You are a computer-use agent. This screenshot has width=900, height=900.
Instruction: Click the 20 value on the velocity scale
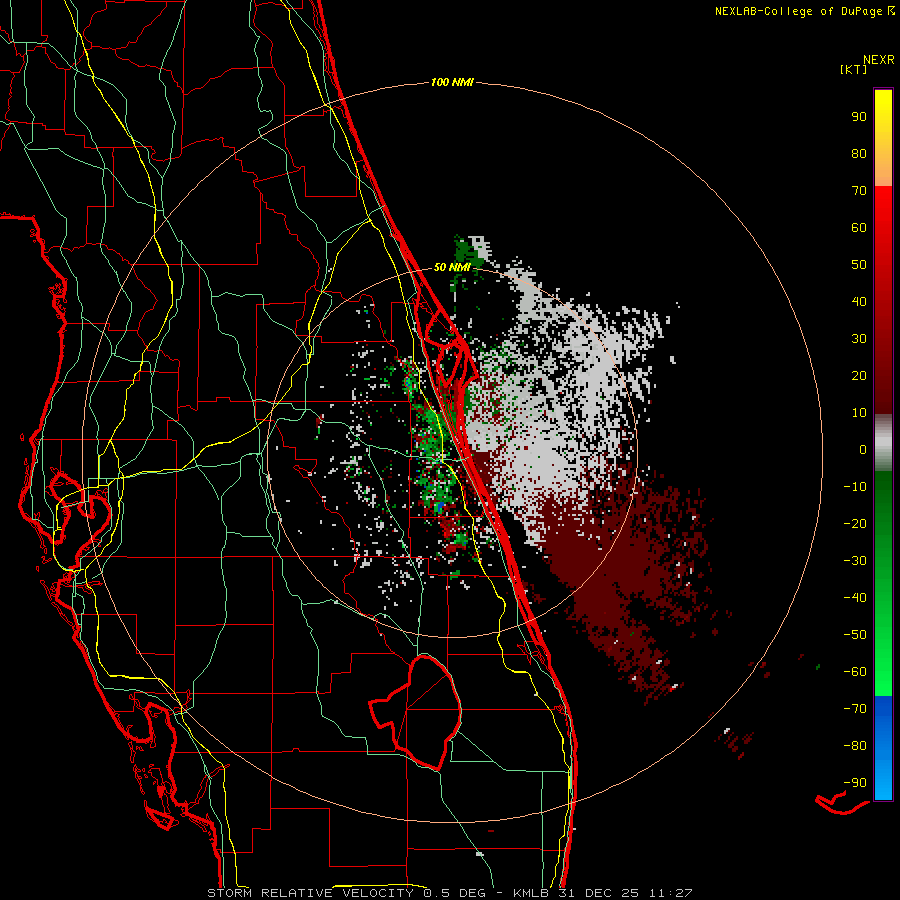(x=859, y=375)
